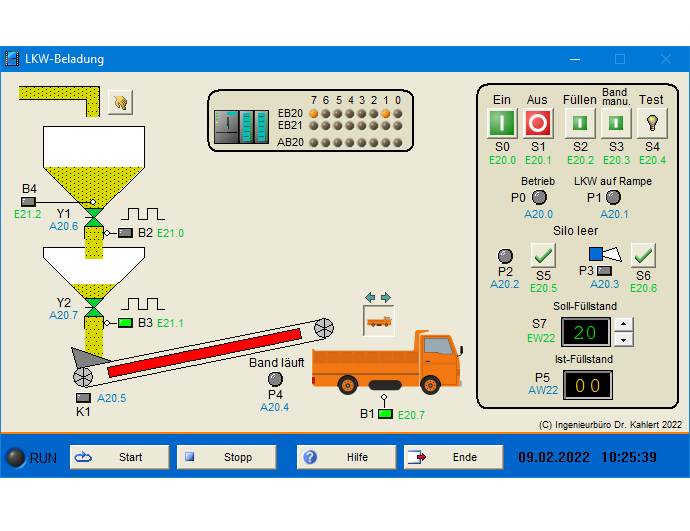Click the upper silo hopper

click(94, 167)
